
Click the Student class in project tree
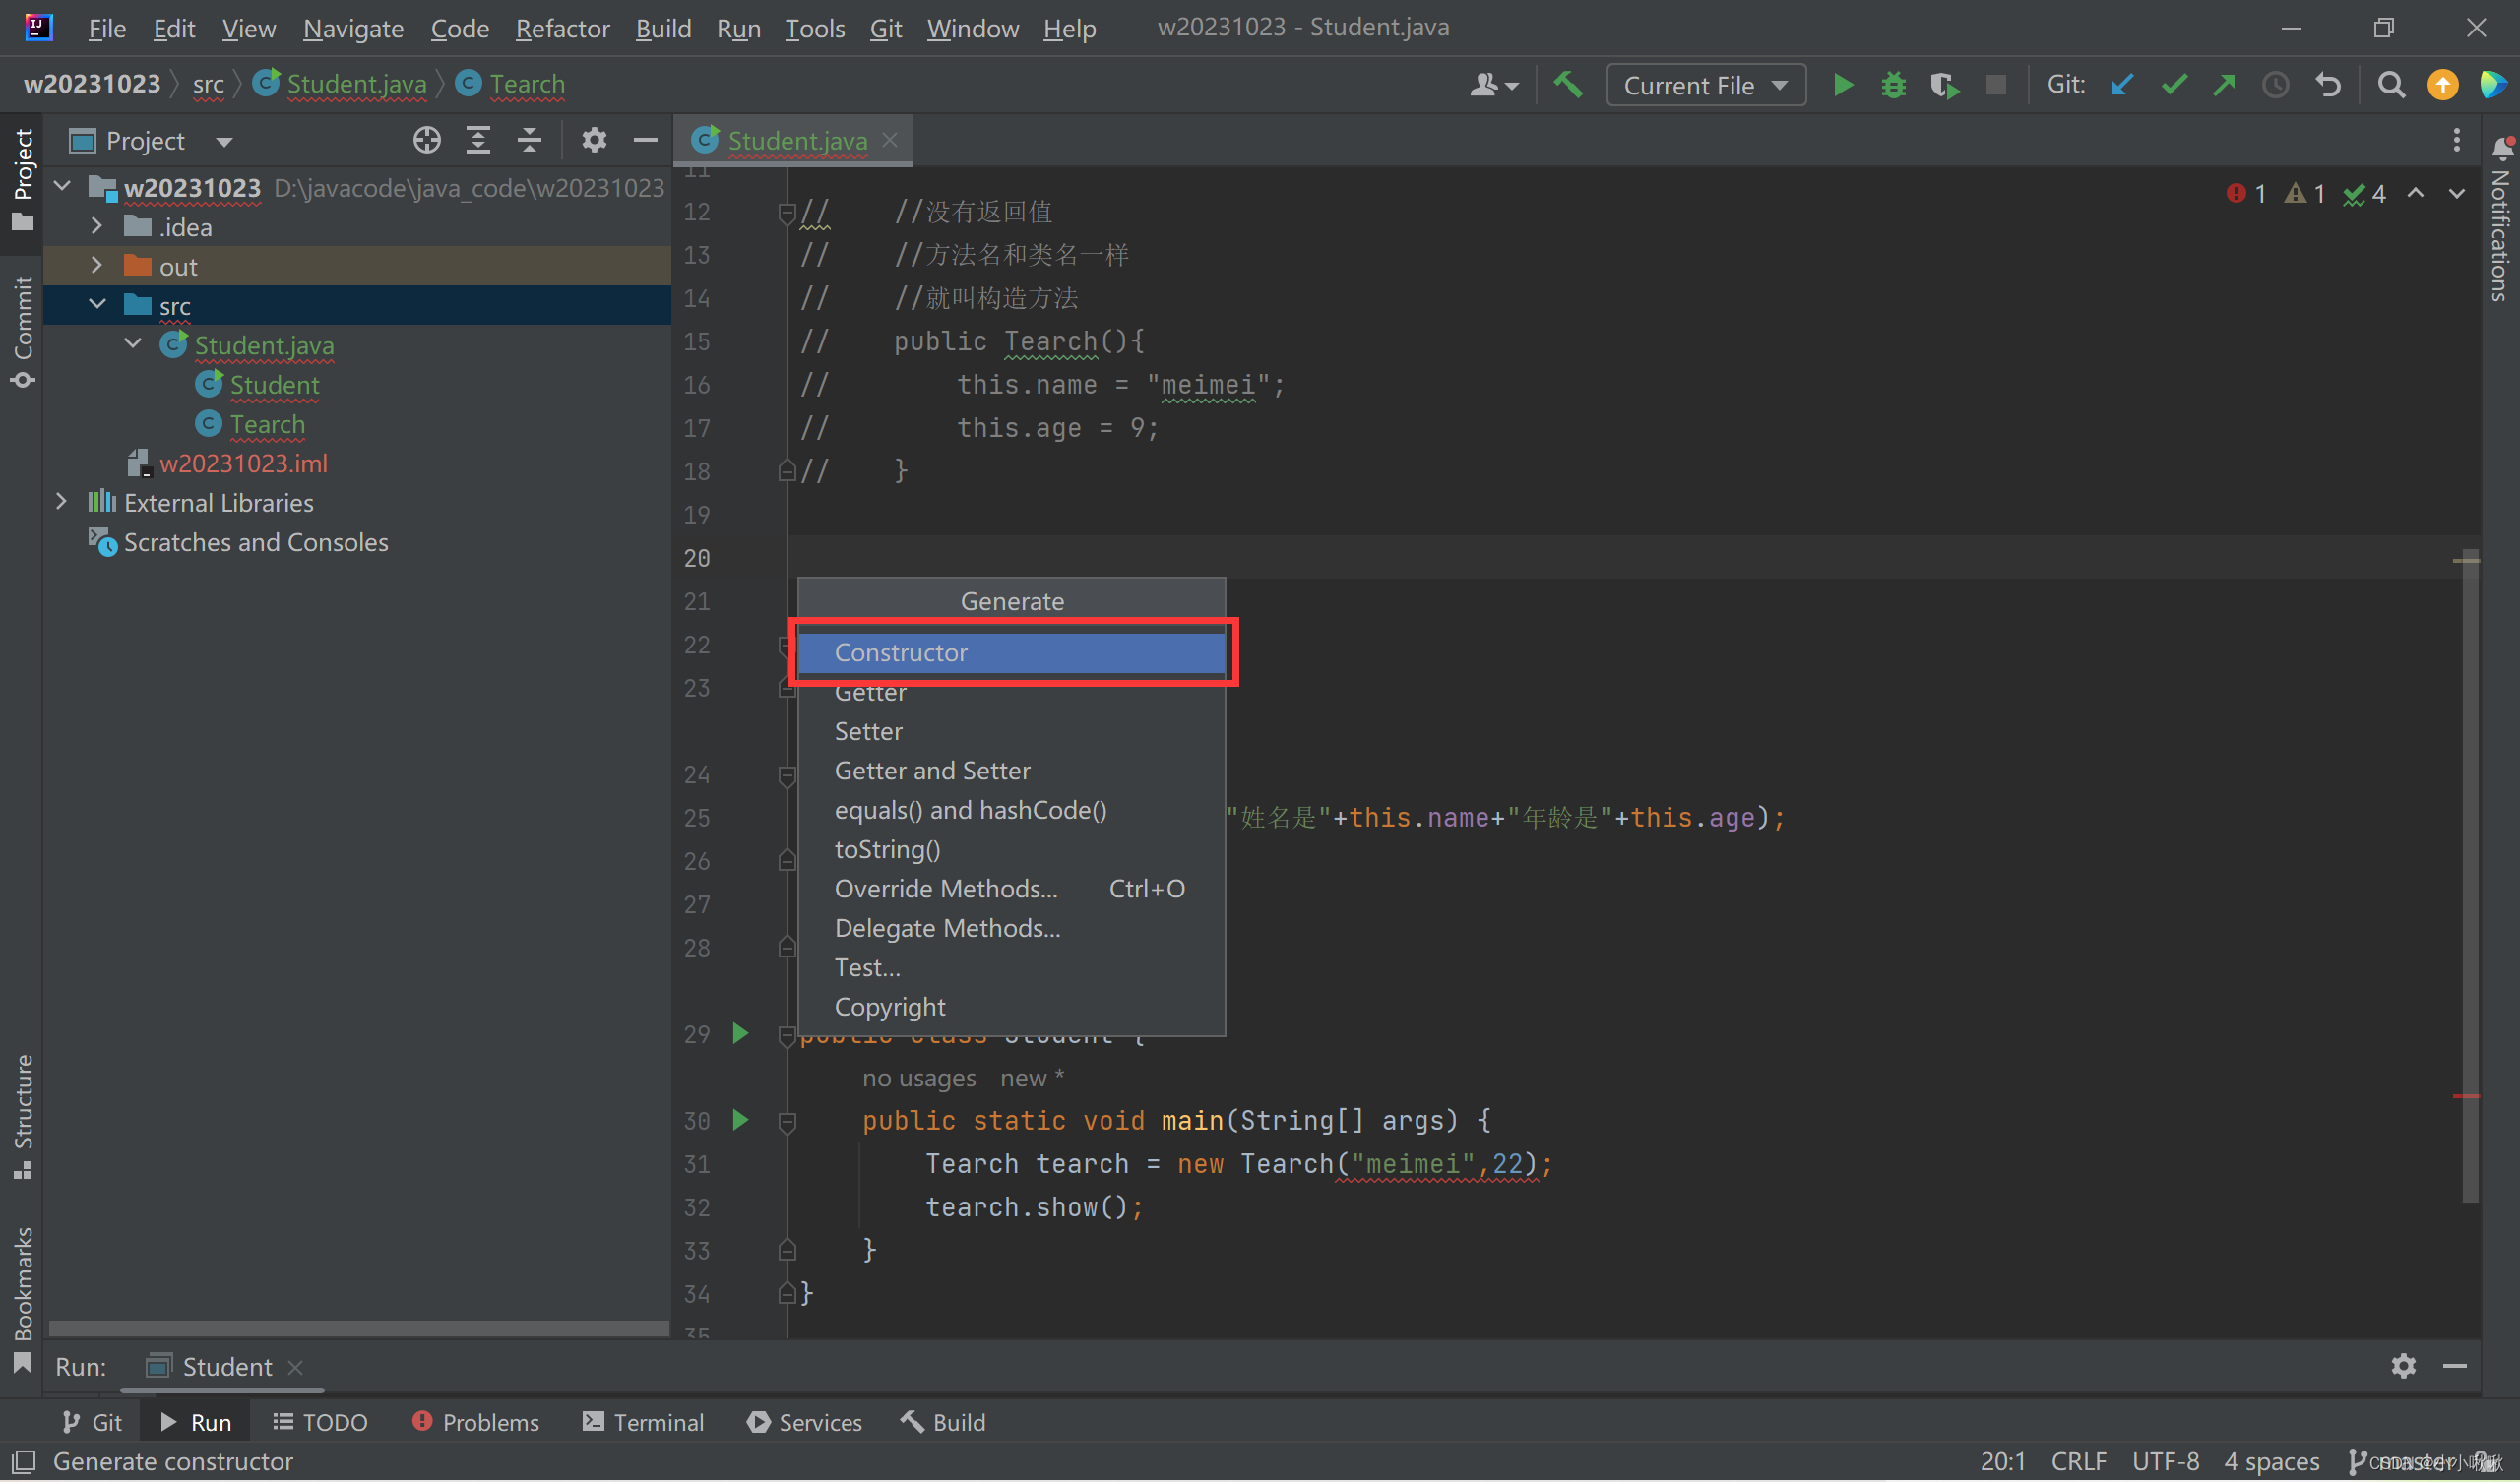pyautogui.click(x=272, y=383)
